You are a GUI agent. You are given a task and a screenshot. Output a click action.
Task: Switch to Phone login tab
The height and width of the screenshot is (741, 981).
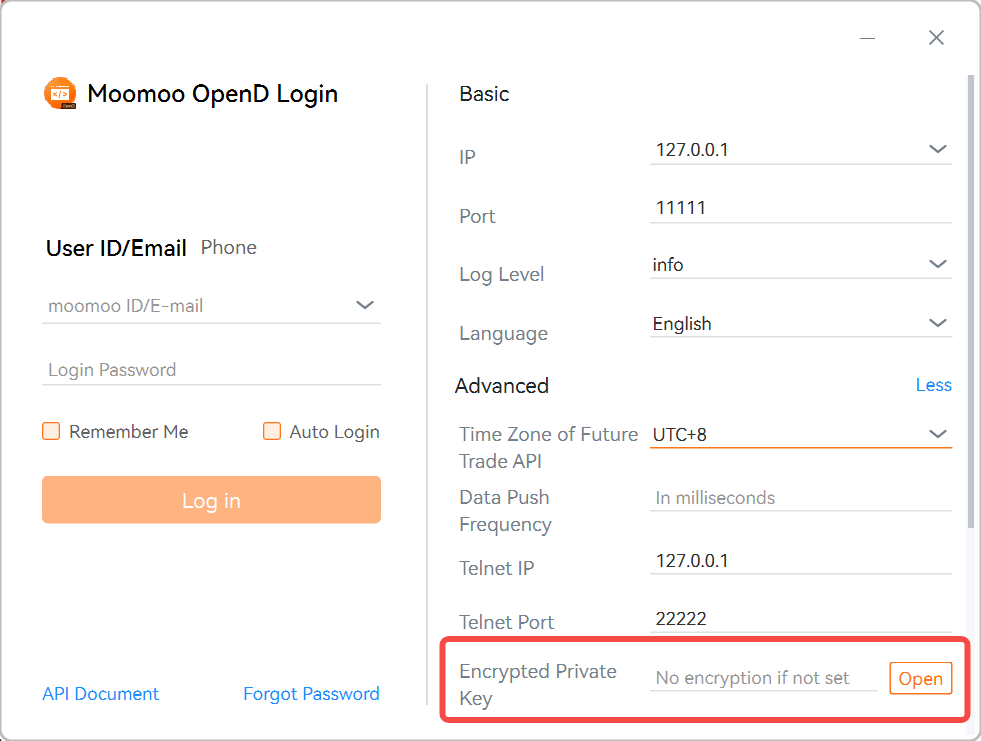(x=228, y=247)
